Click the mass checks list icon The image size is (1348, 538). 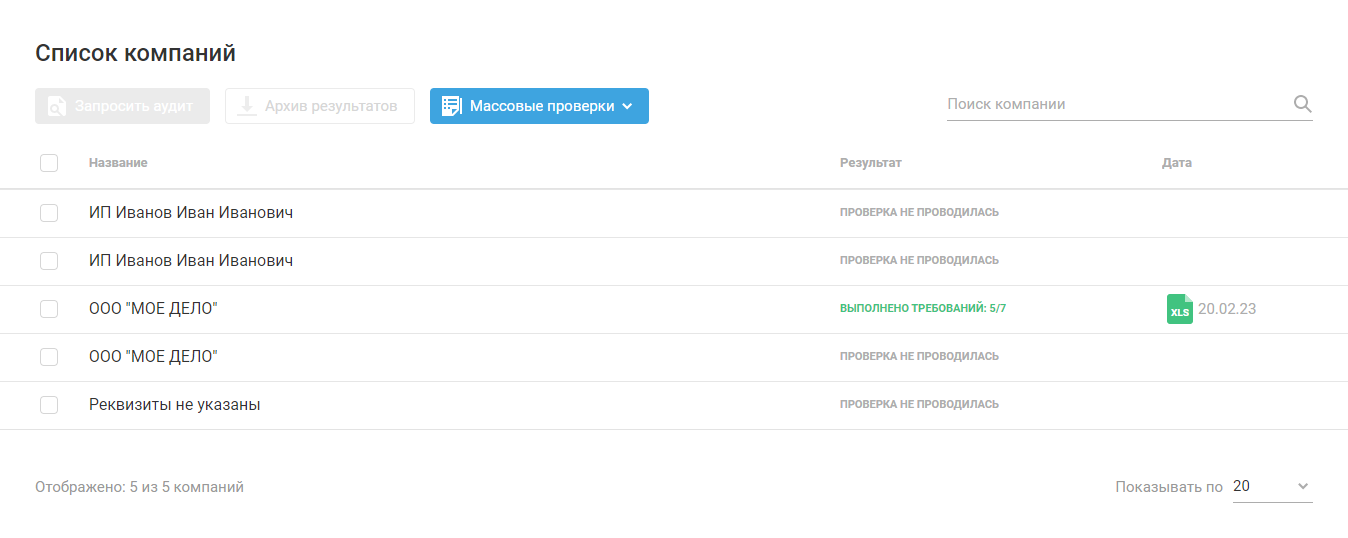[451, 106]
